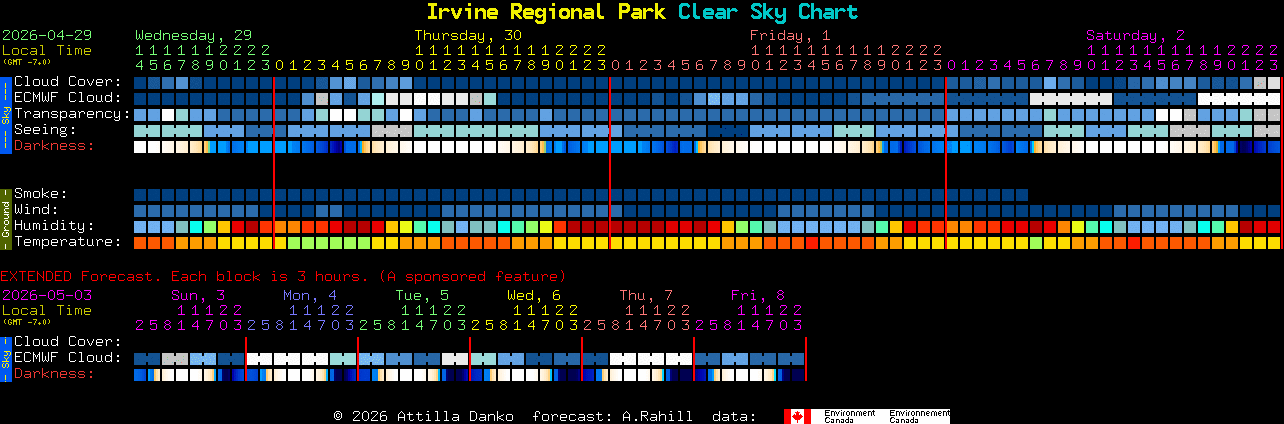Click the first Temperature block, colored orange
The width and height of the screenshot is (1284, 424).
141,242
